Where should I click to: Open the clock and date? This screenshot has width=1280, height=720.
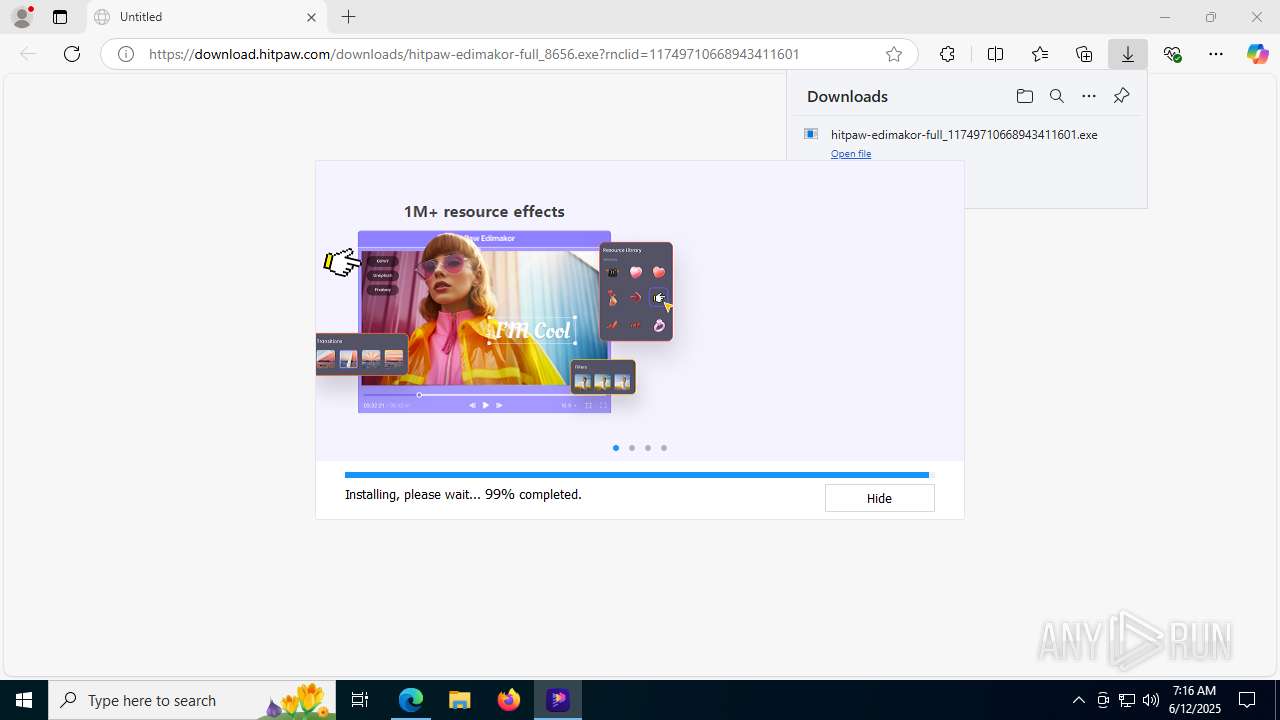click(x=1194, y=700)
